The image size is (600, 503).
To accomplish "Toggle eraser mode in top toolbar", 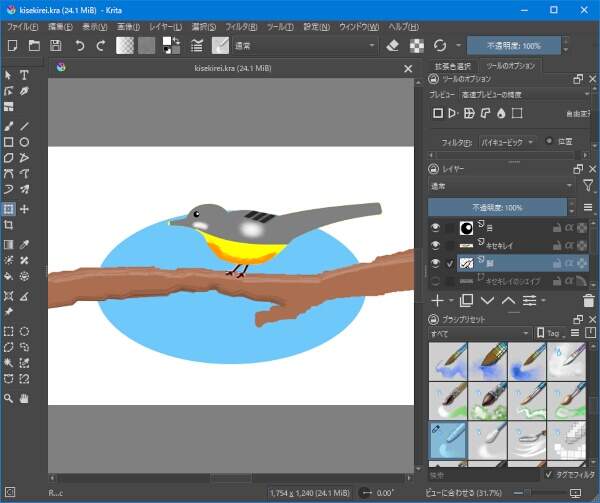I will pos(392,46).
